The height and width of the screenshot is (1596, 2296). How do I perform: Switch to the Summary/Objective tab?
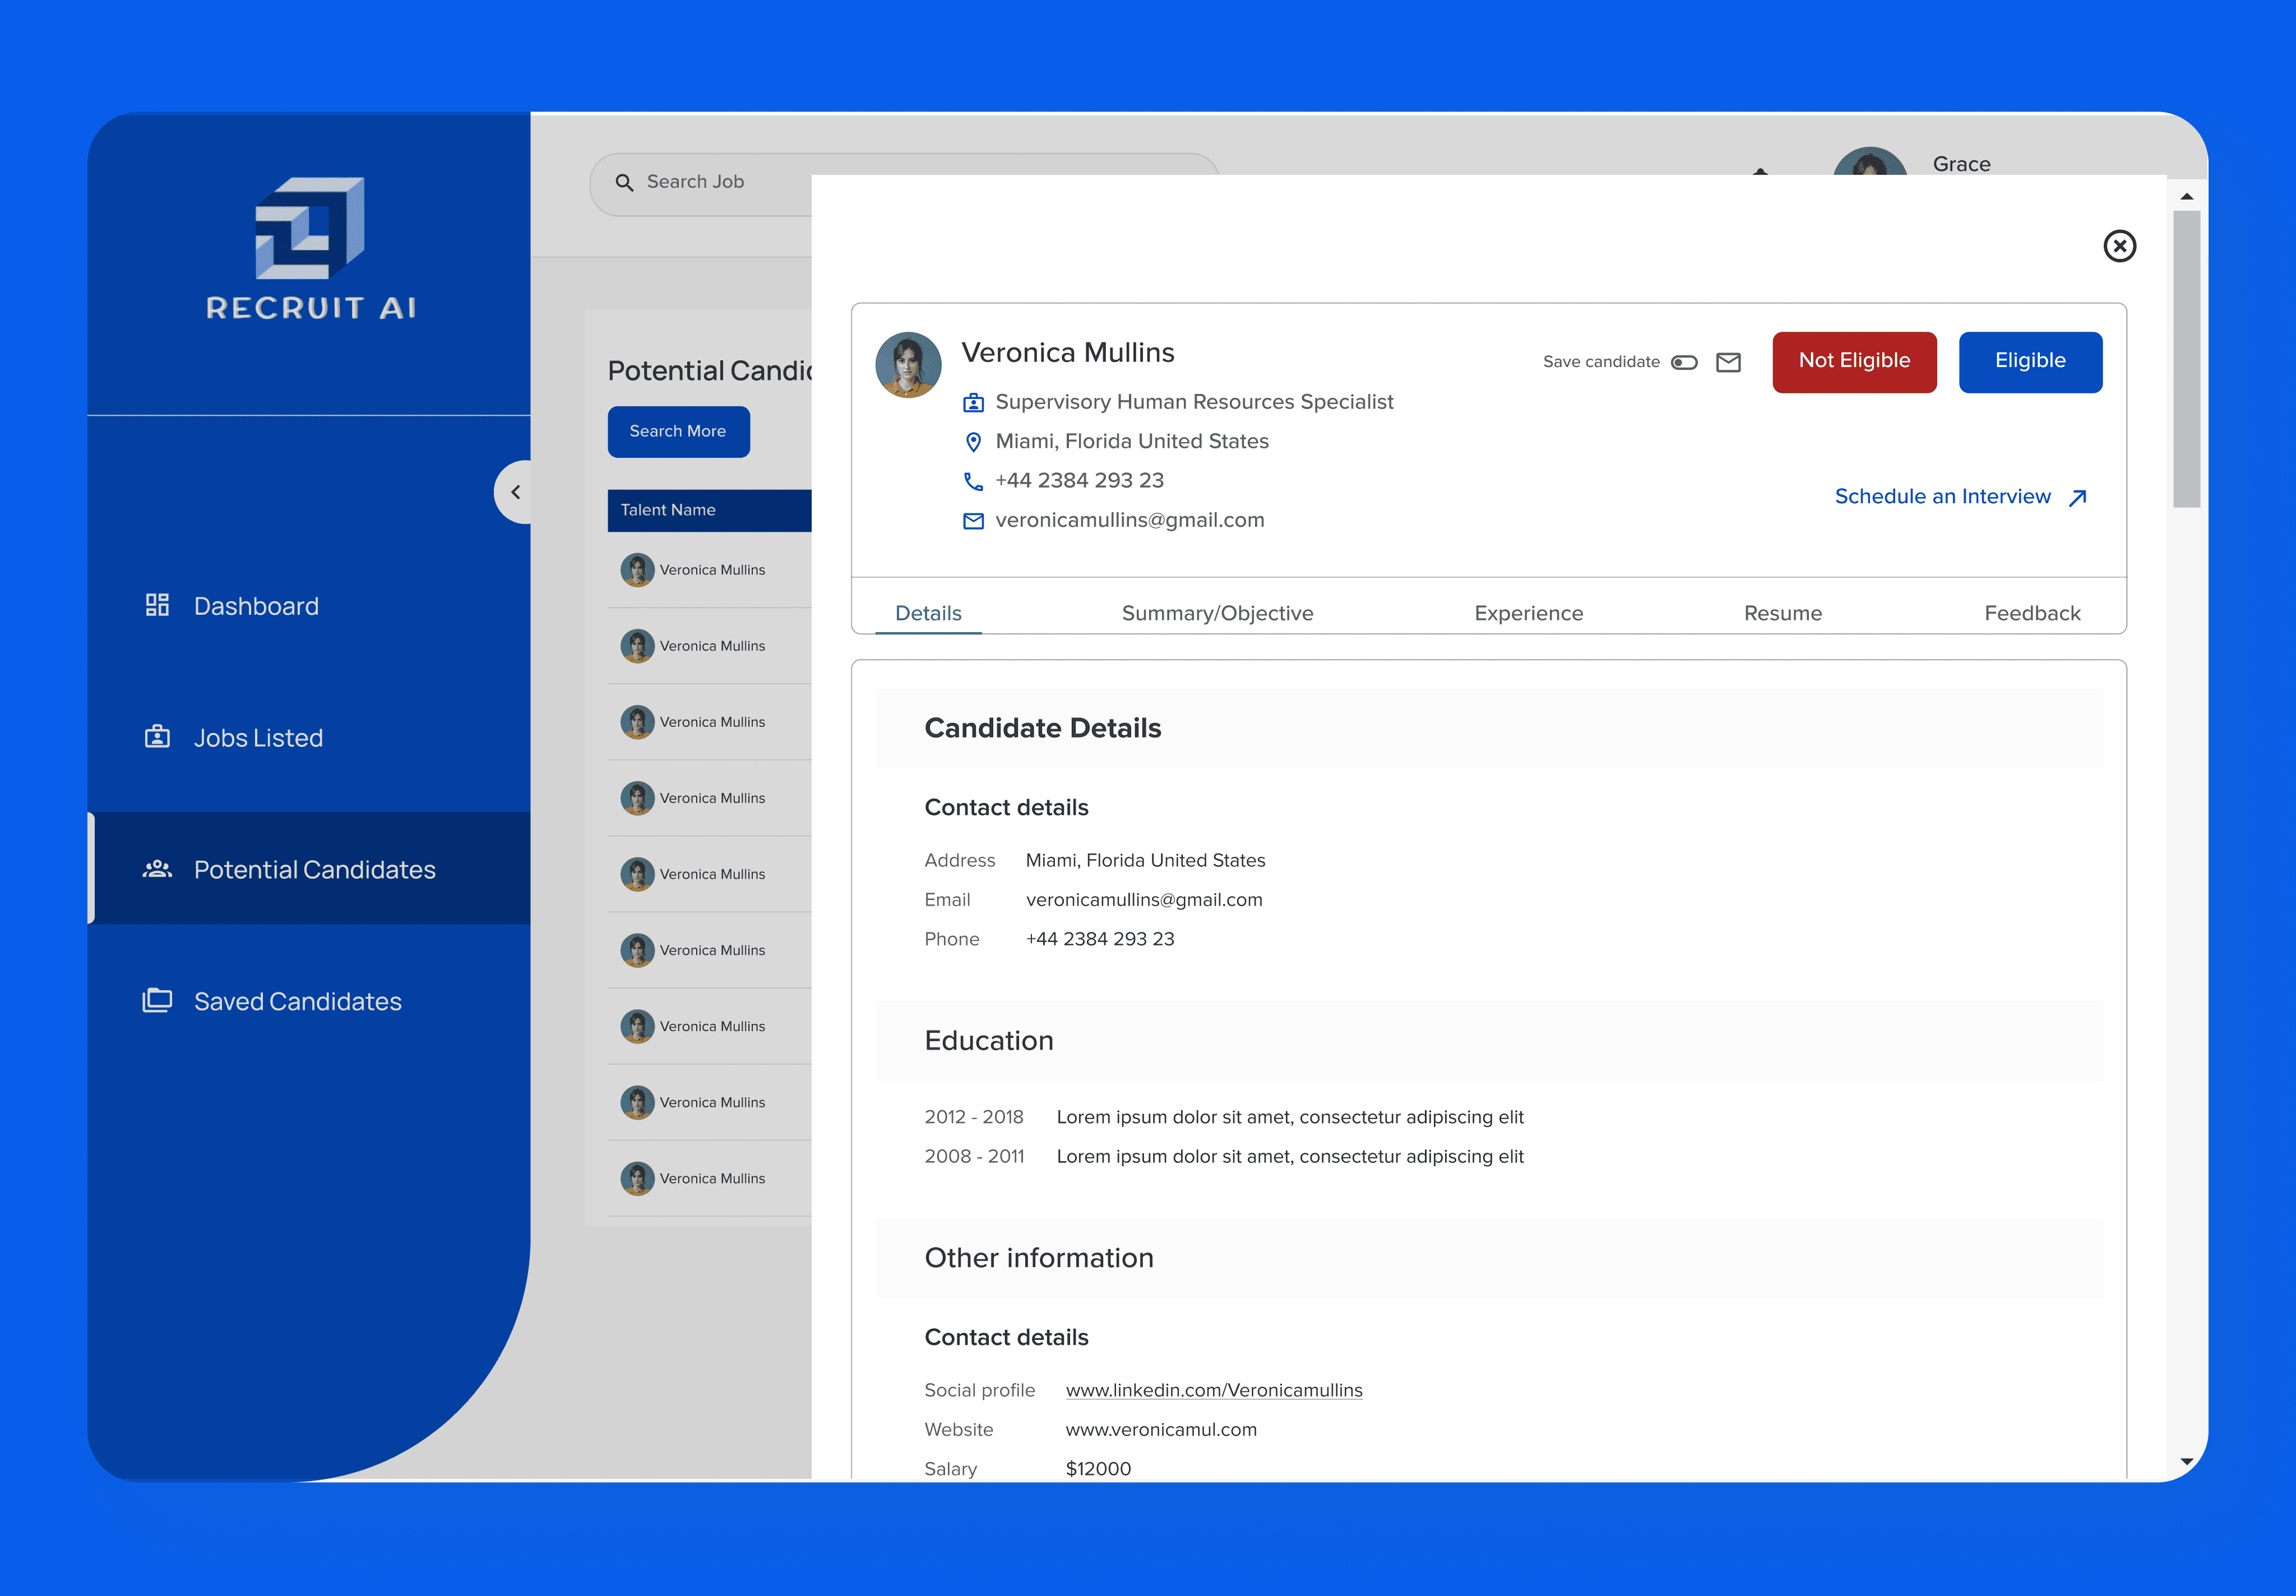click(1217, 613)
